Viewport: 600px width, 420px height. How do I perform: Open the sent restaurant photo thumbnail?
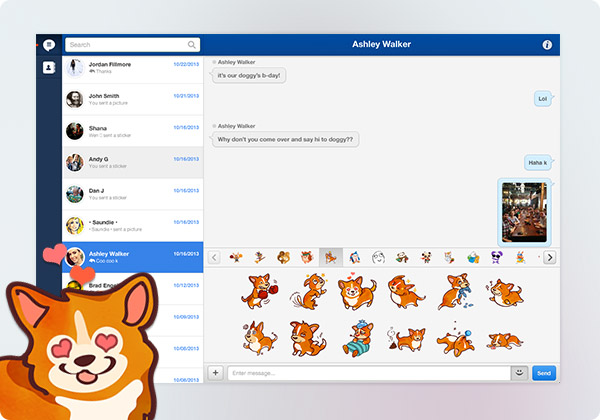pos(524,212)
